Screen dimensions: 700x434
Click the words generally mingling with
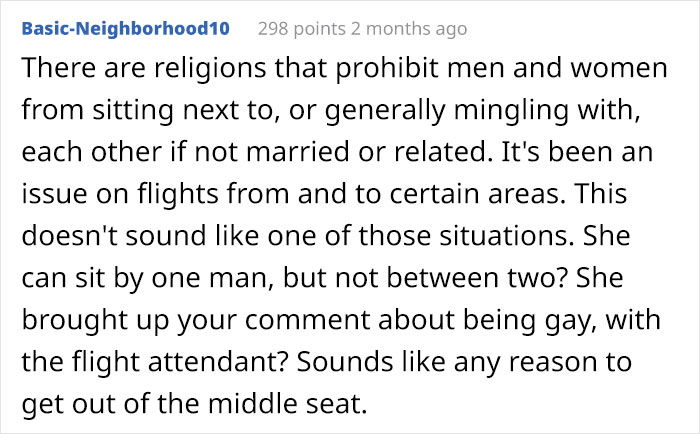click(x=480, y=110)
